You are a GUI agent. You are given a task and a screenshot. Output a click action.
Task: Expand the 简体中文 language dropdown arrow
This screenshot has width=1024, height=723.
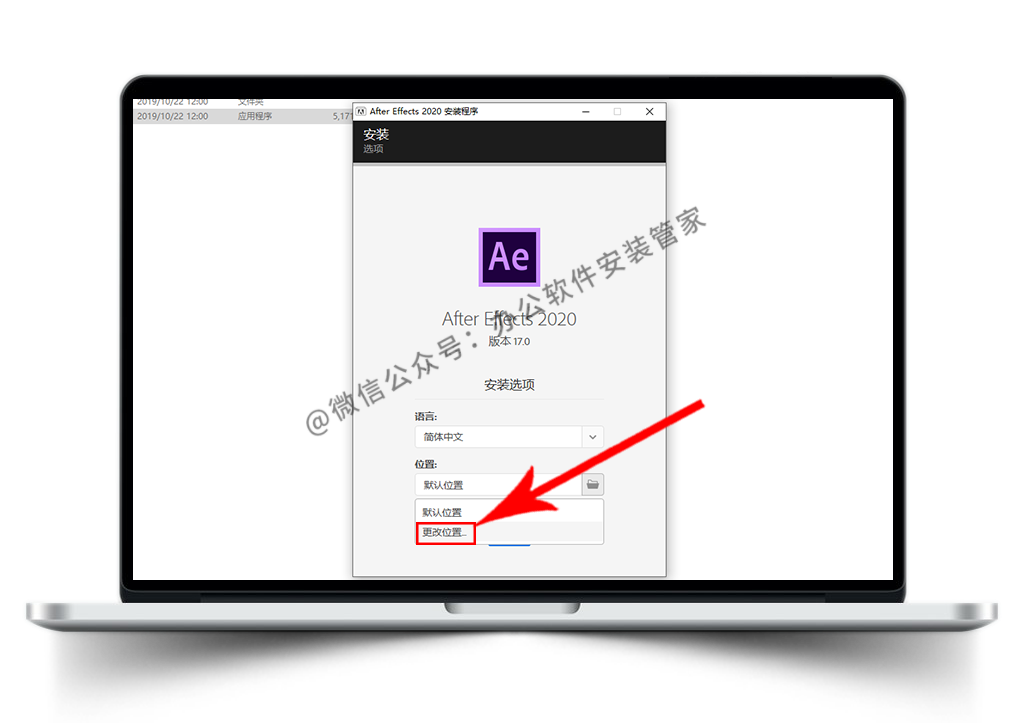(592, 437)
